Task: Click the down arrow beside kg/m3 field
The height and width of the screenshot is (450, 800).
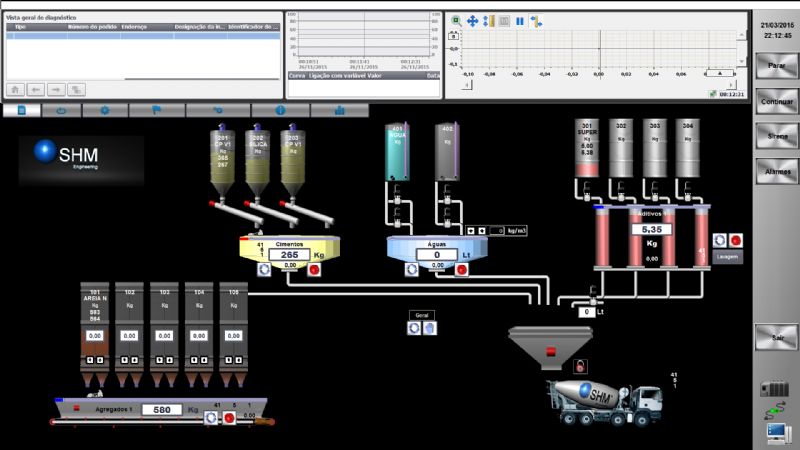Action: tap(482, 230)
